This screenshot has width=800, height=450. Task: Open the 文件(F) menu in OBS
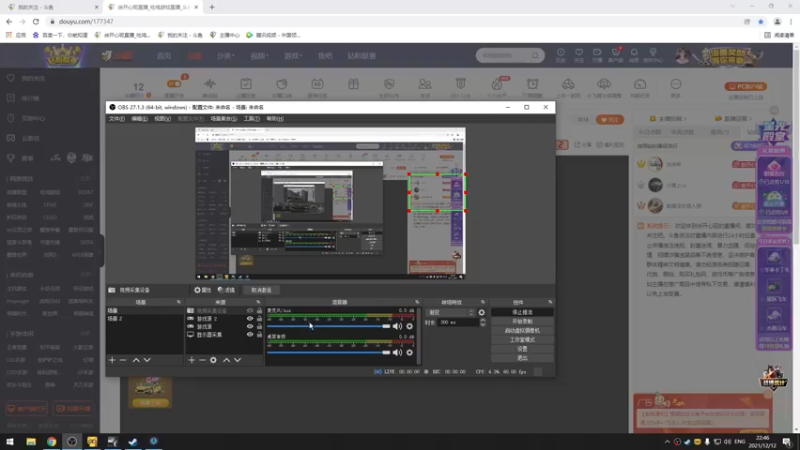pos(117,119)
